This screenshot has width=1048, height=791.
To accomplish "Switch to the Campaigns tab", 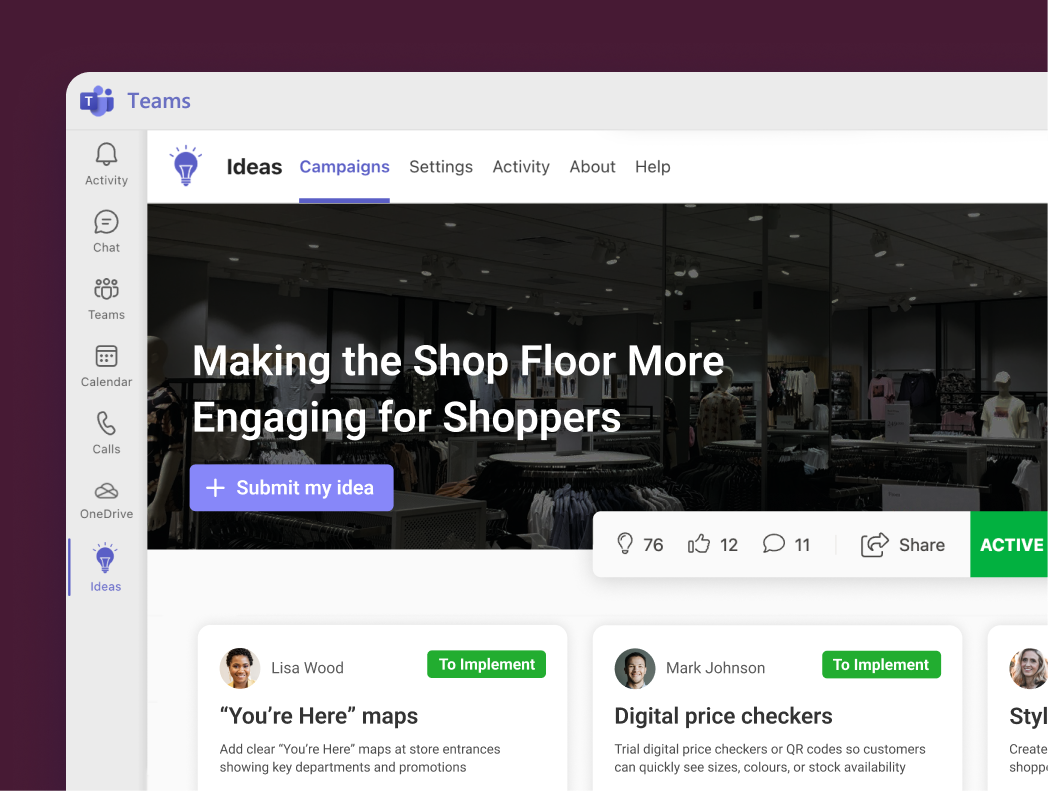I will pyautogui.click(x=344, y=166).
